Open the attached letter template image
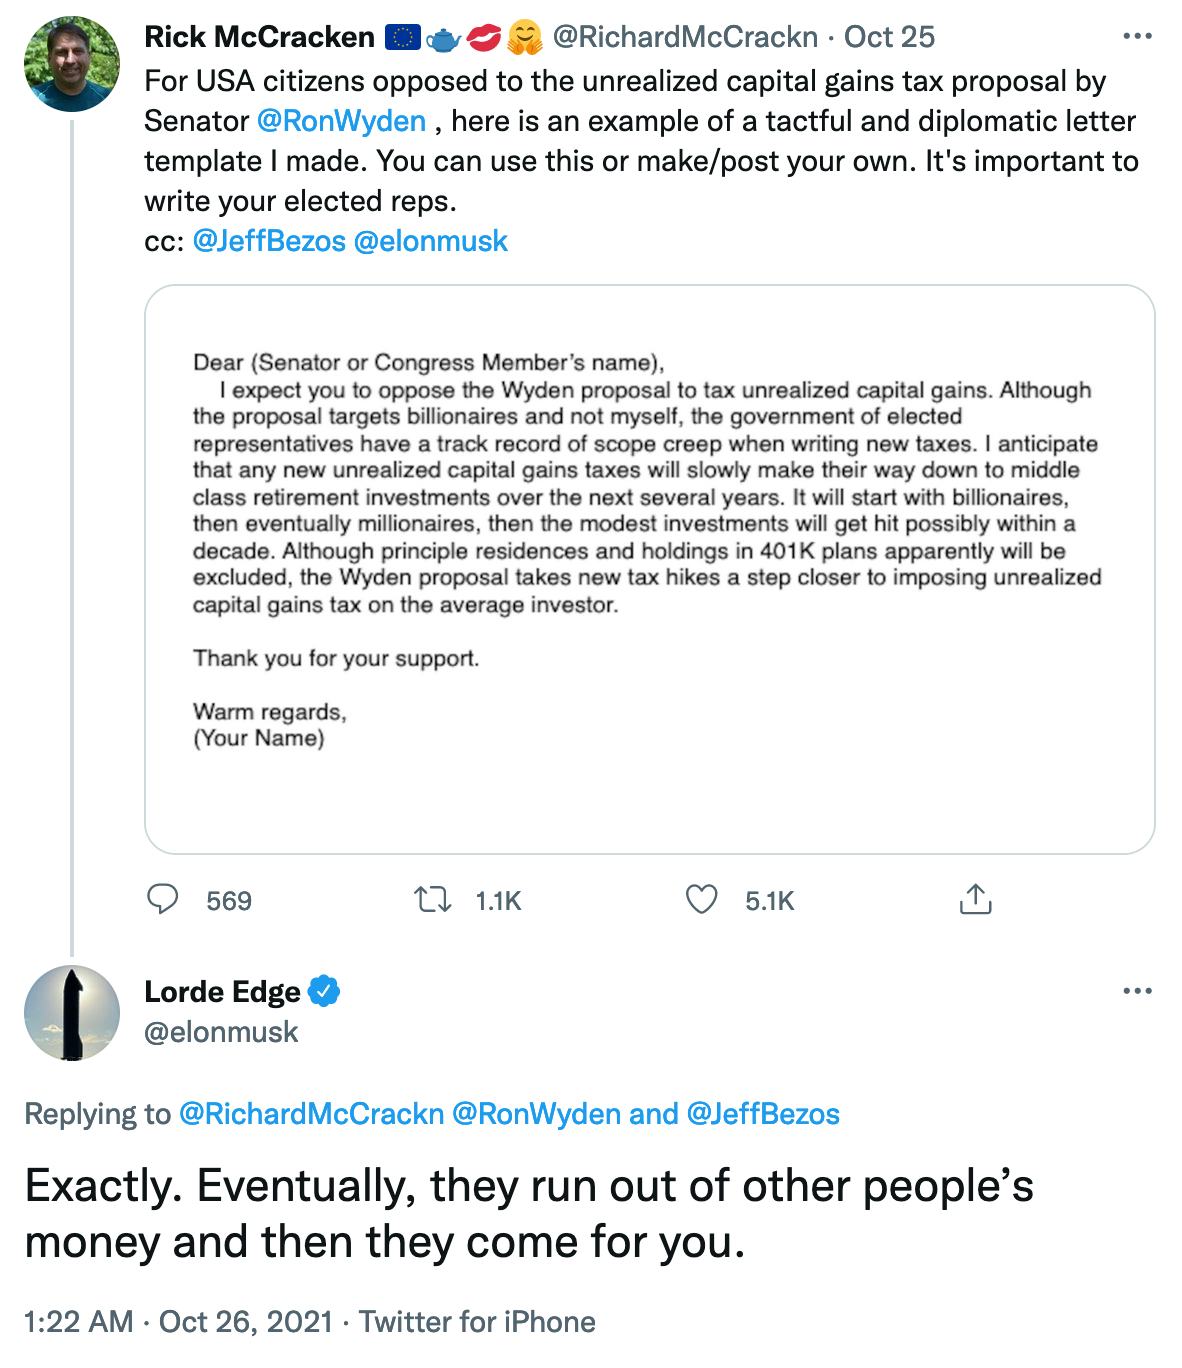The height and width of the screenshot is (1368, 1182). point(649,568)
